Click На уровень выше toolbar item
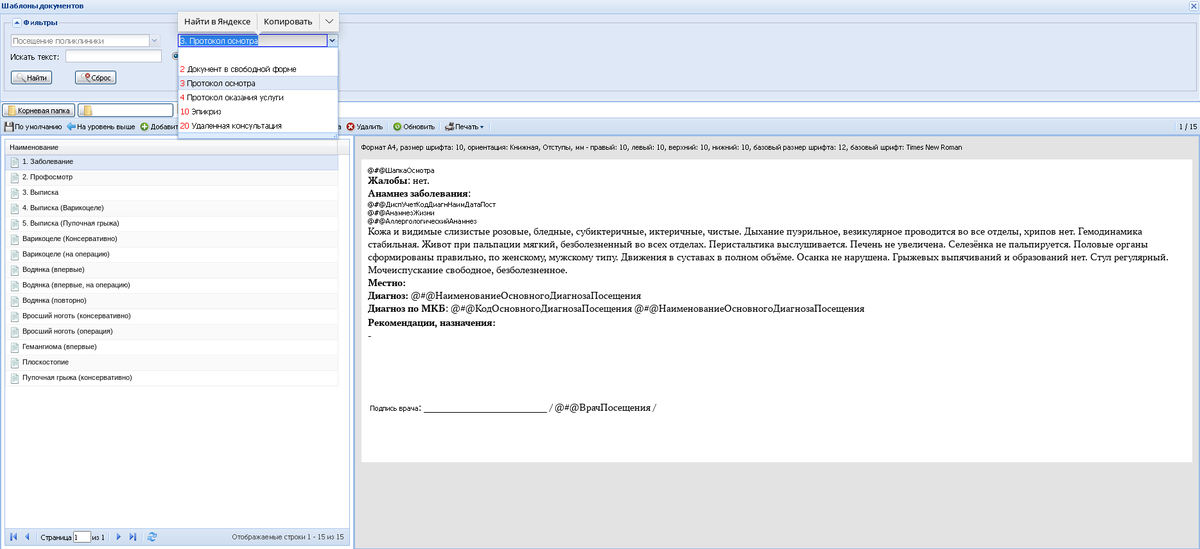This screenshot has height=549, width=1200. [101, 127]
